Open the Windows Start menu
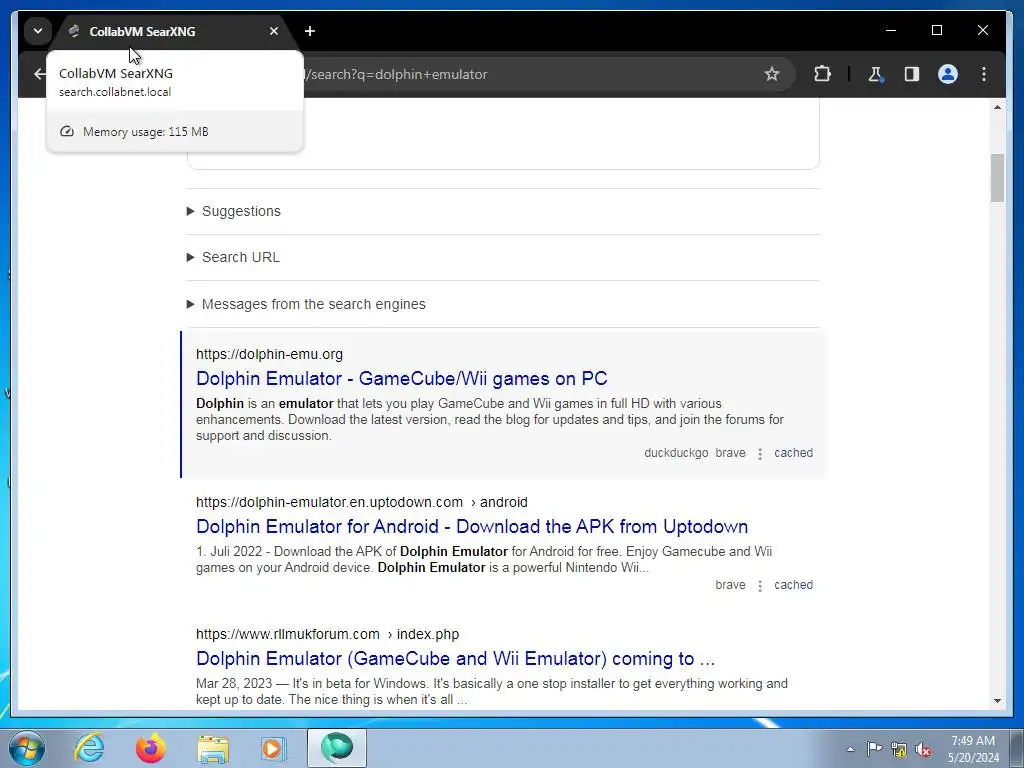This screenshot has height=768, width=1024. [x=27, y=748]
